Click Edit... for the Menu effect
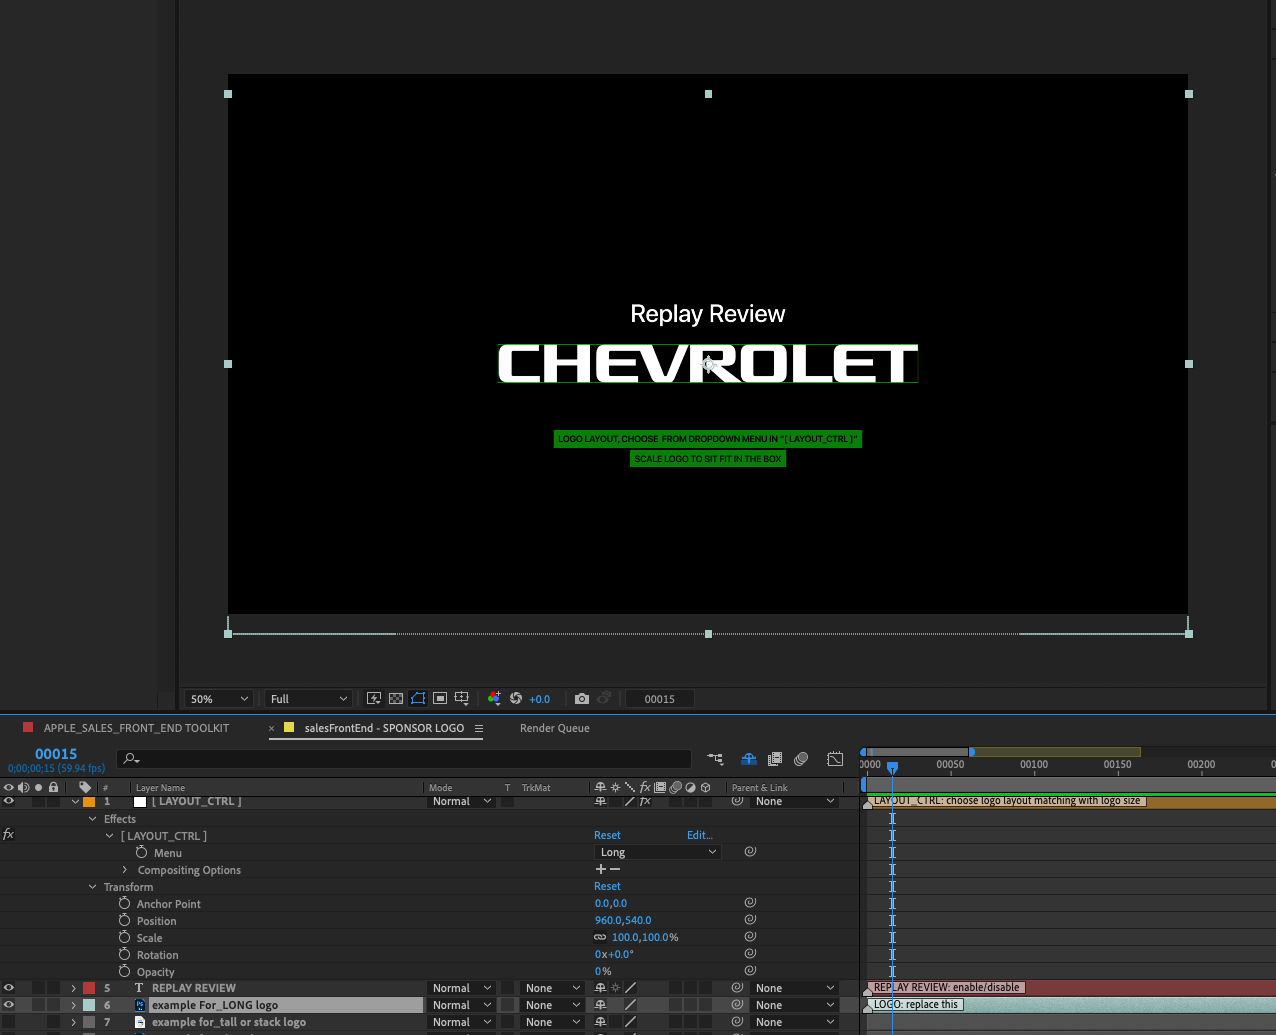The width and height of the screenshot is (1276, 1035). click(x=700, y=835)
